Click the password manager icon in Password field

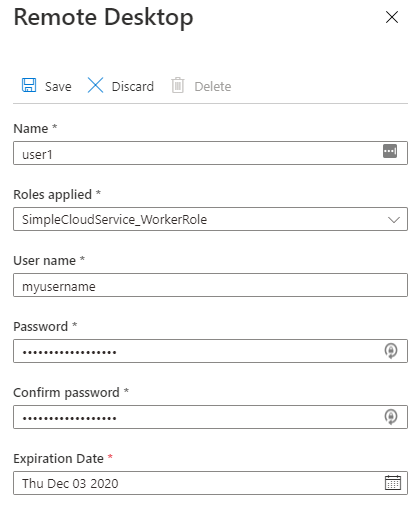391,351
